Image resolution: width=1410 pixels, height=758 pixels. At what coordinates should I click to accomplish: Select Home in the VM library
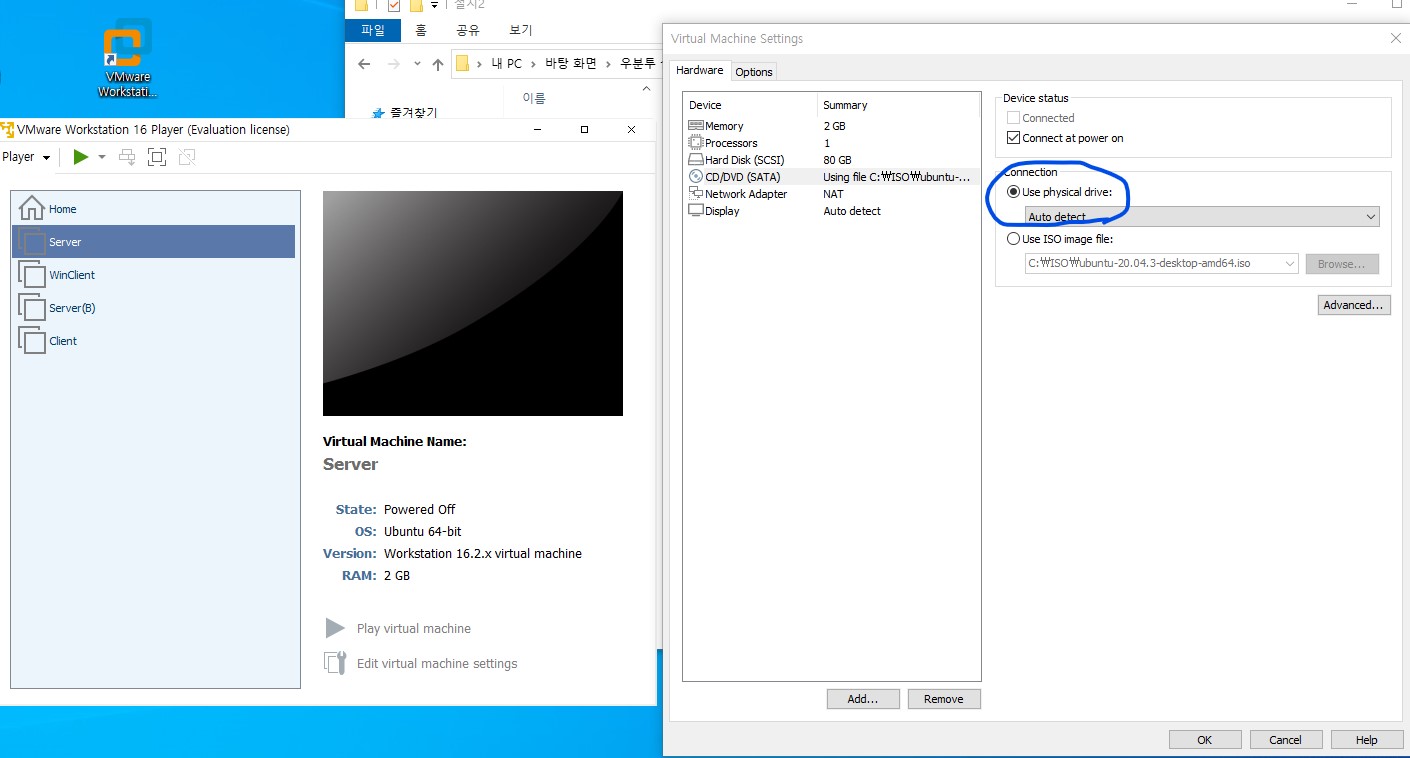(153, 209)
